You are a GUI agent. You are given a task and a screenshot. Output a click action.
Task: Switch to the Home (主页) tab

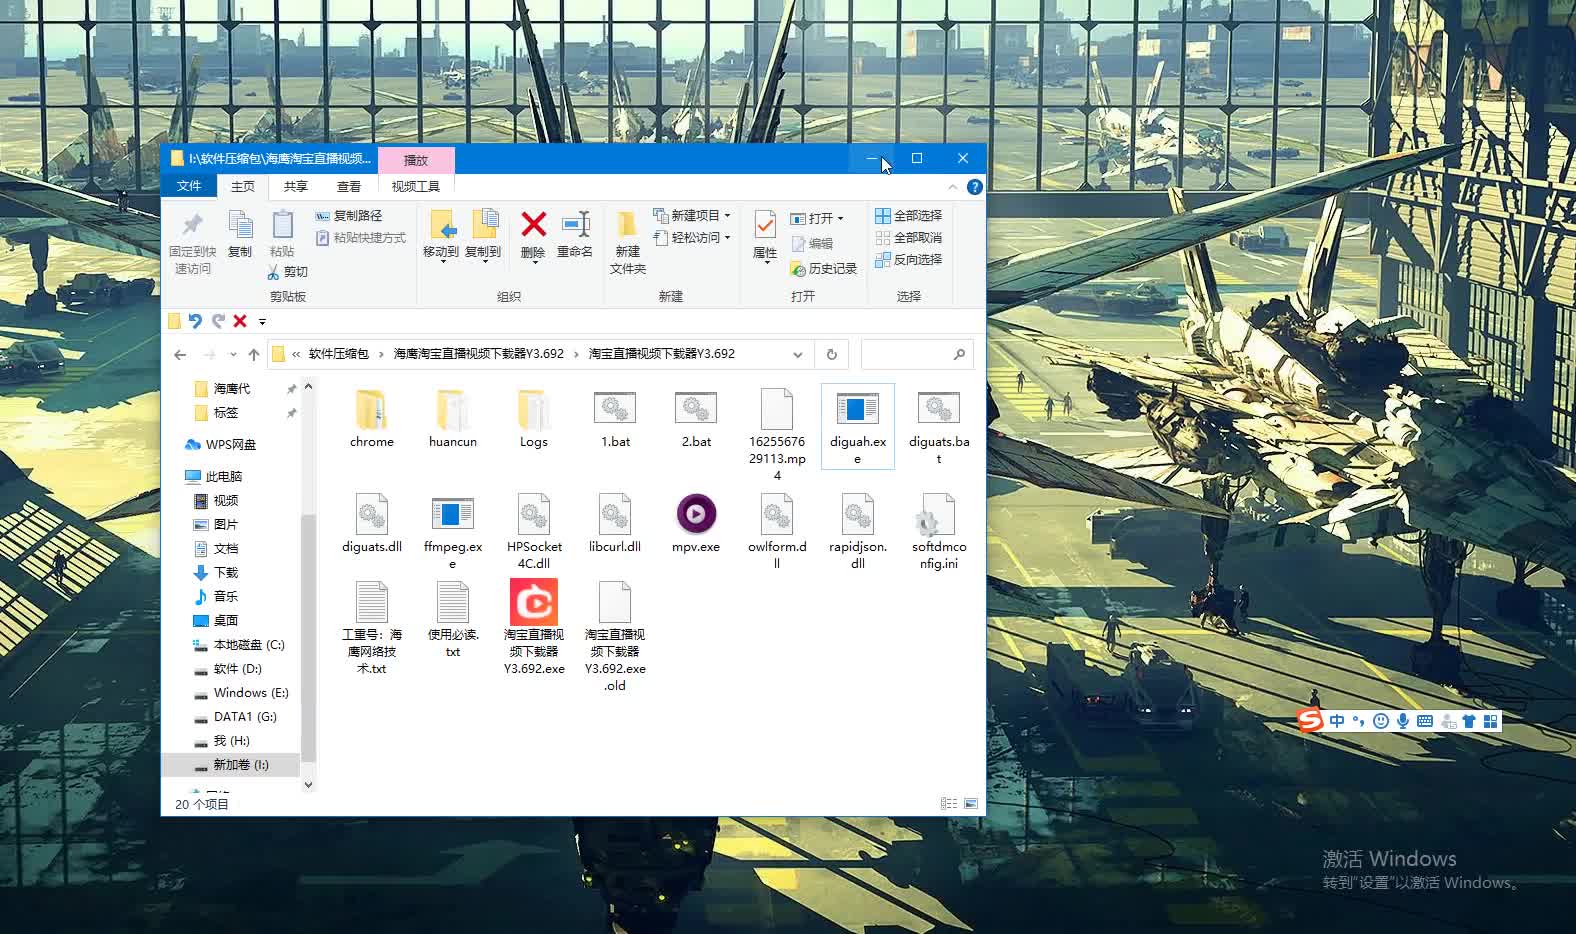pyautogui.click(x=243, y=186)
